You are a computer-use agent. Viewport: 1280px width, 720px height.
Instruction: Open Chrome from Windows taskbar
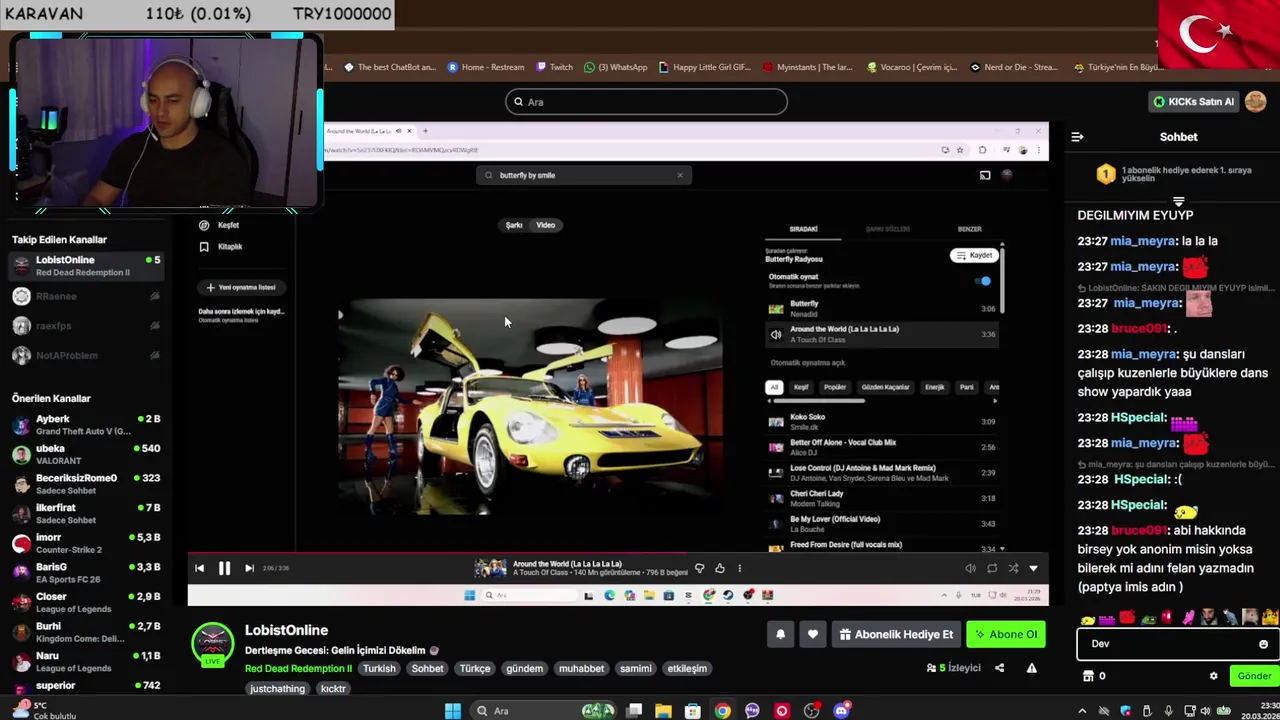722,711
